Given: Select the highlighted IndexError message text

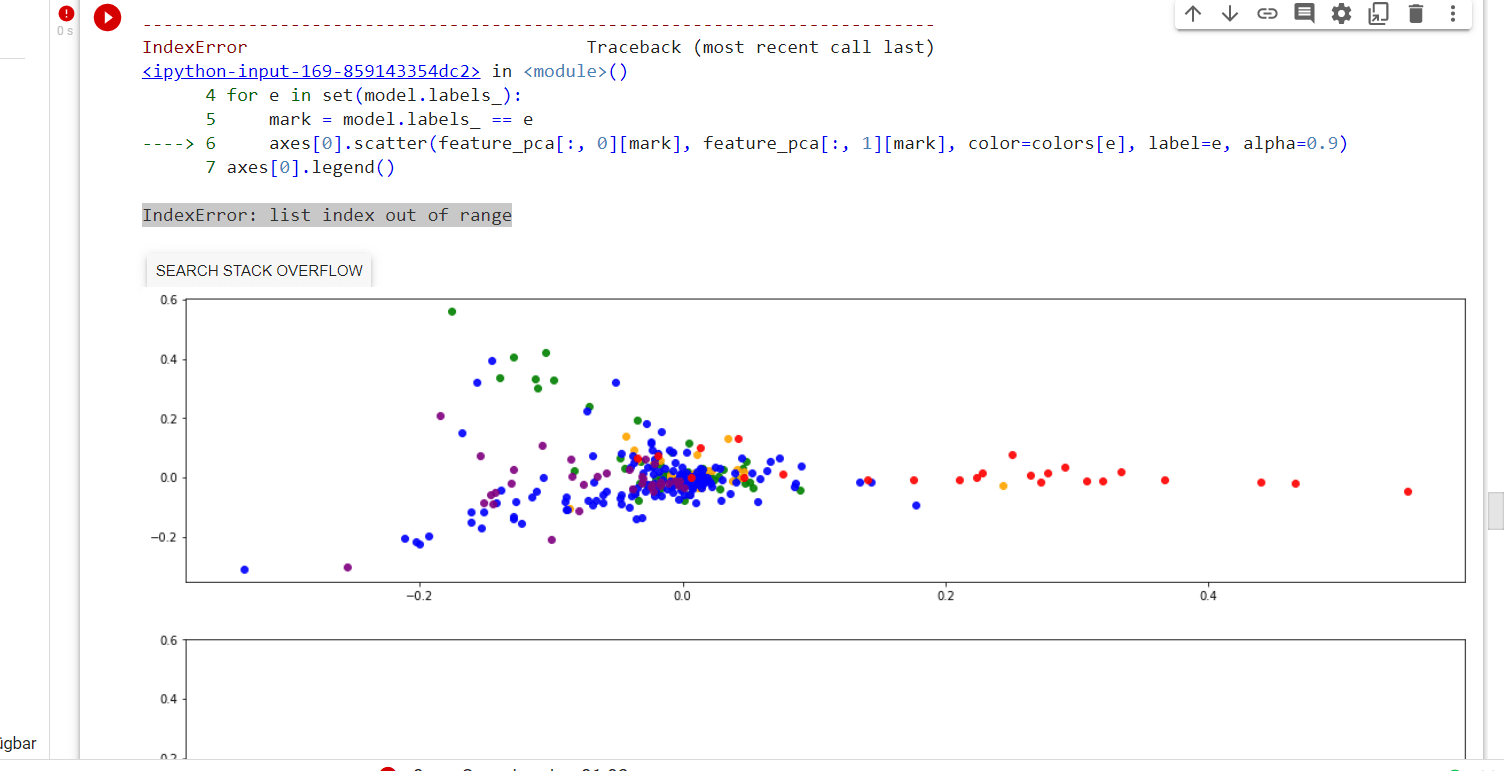Looking at the screenshot, I should [x=327, y=214].
